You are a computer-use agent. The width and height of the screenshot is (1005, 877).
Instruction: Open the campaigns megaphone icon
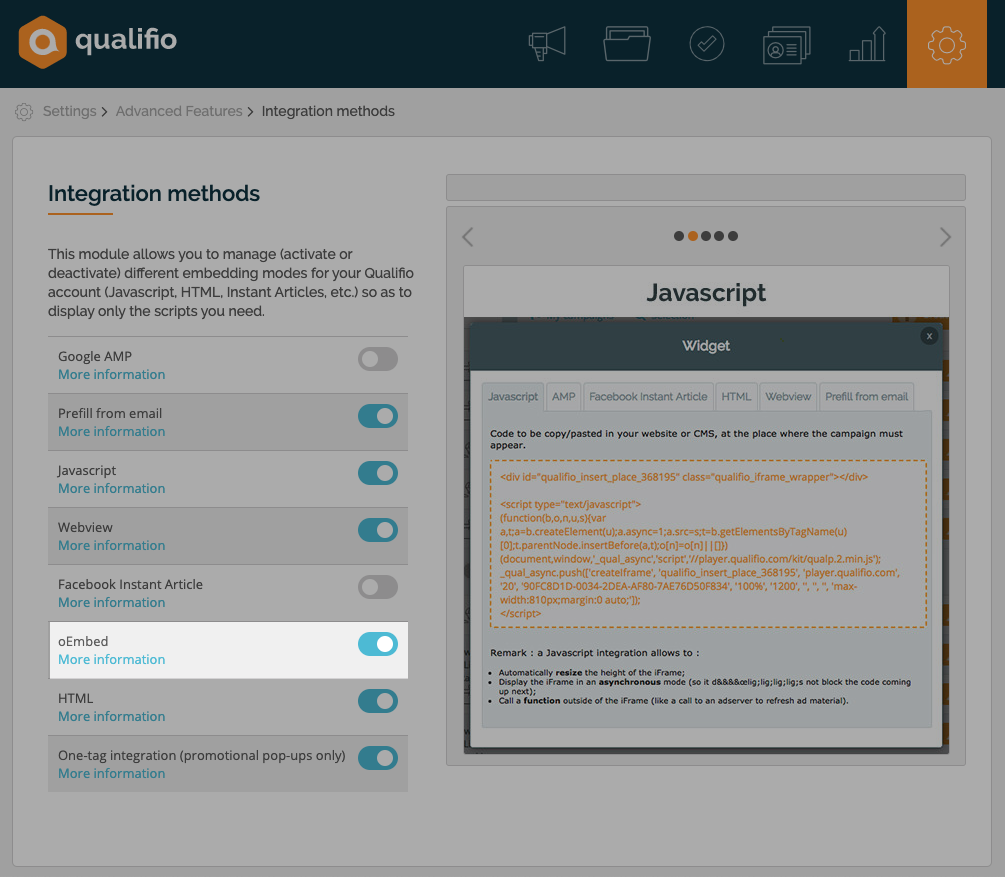click(x=547, y=44)
